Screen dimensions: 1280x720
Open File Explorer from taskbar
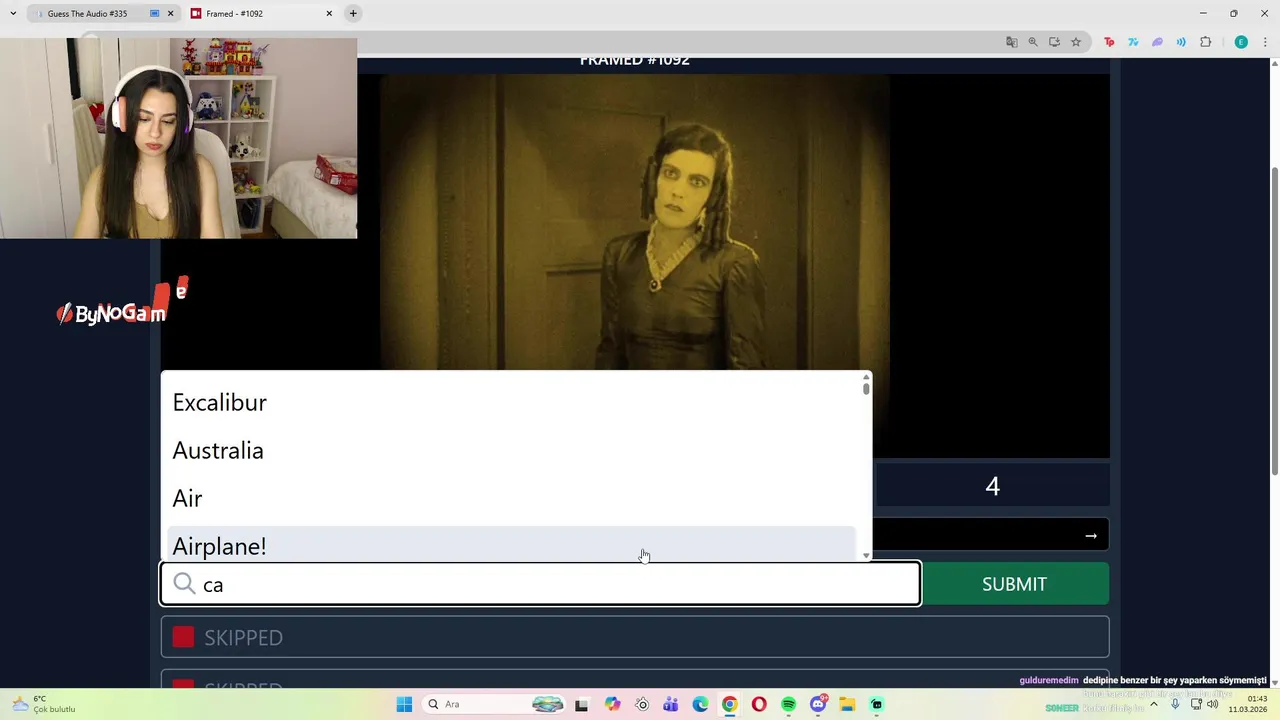(x=847, y=704)
